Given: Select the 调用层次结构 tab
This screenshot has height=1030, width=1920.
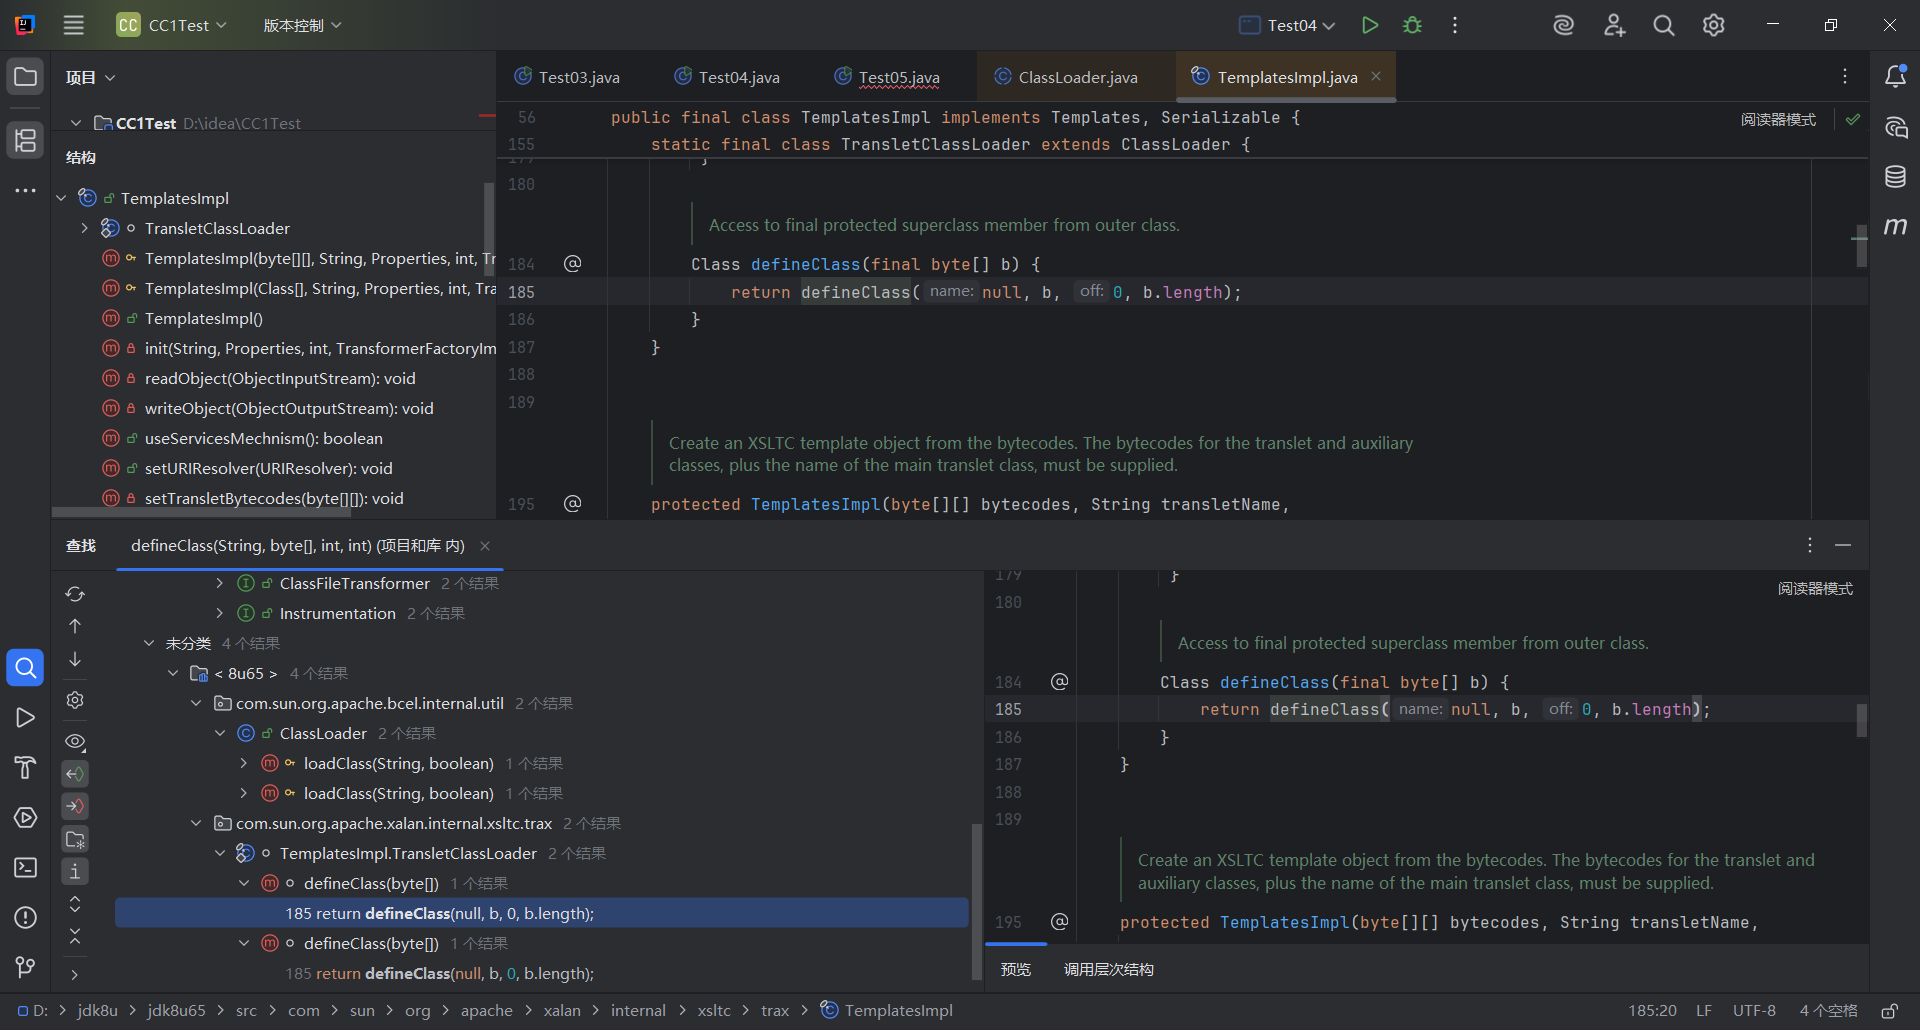Looking at the screenshot, I should click(1108, 969).
